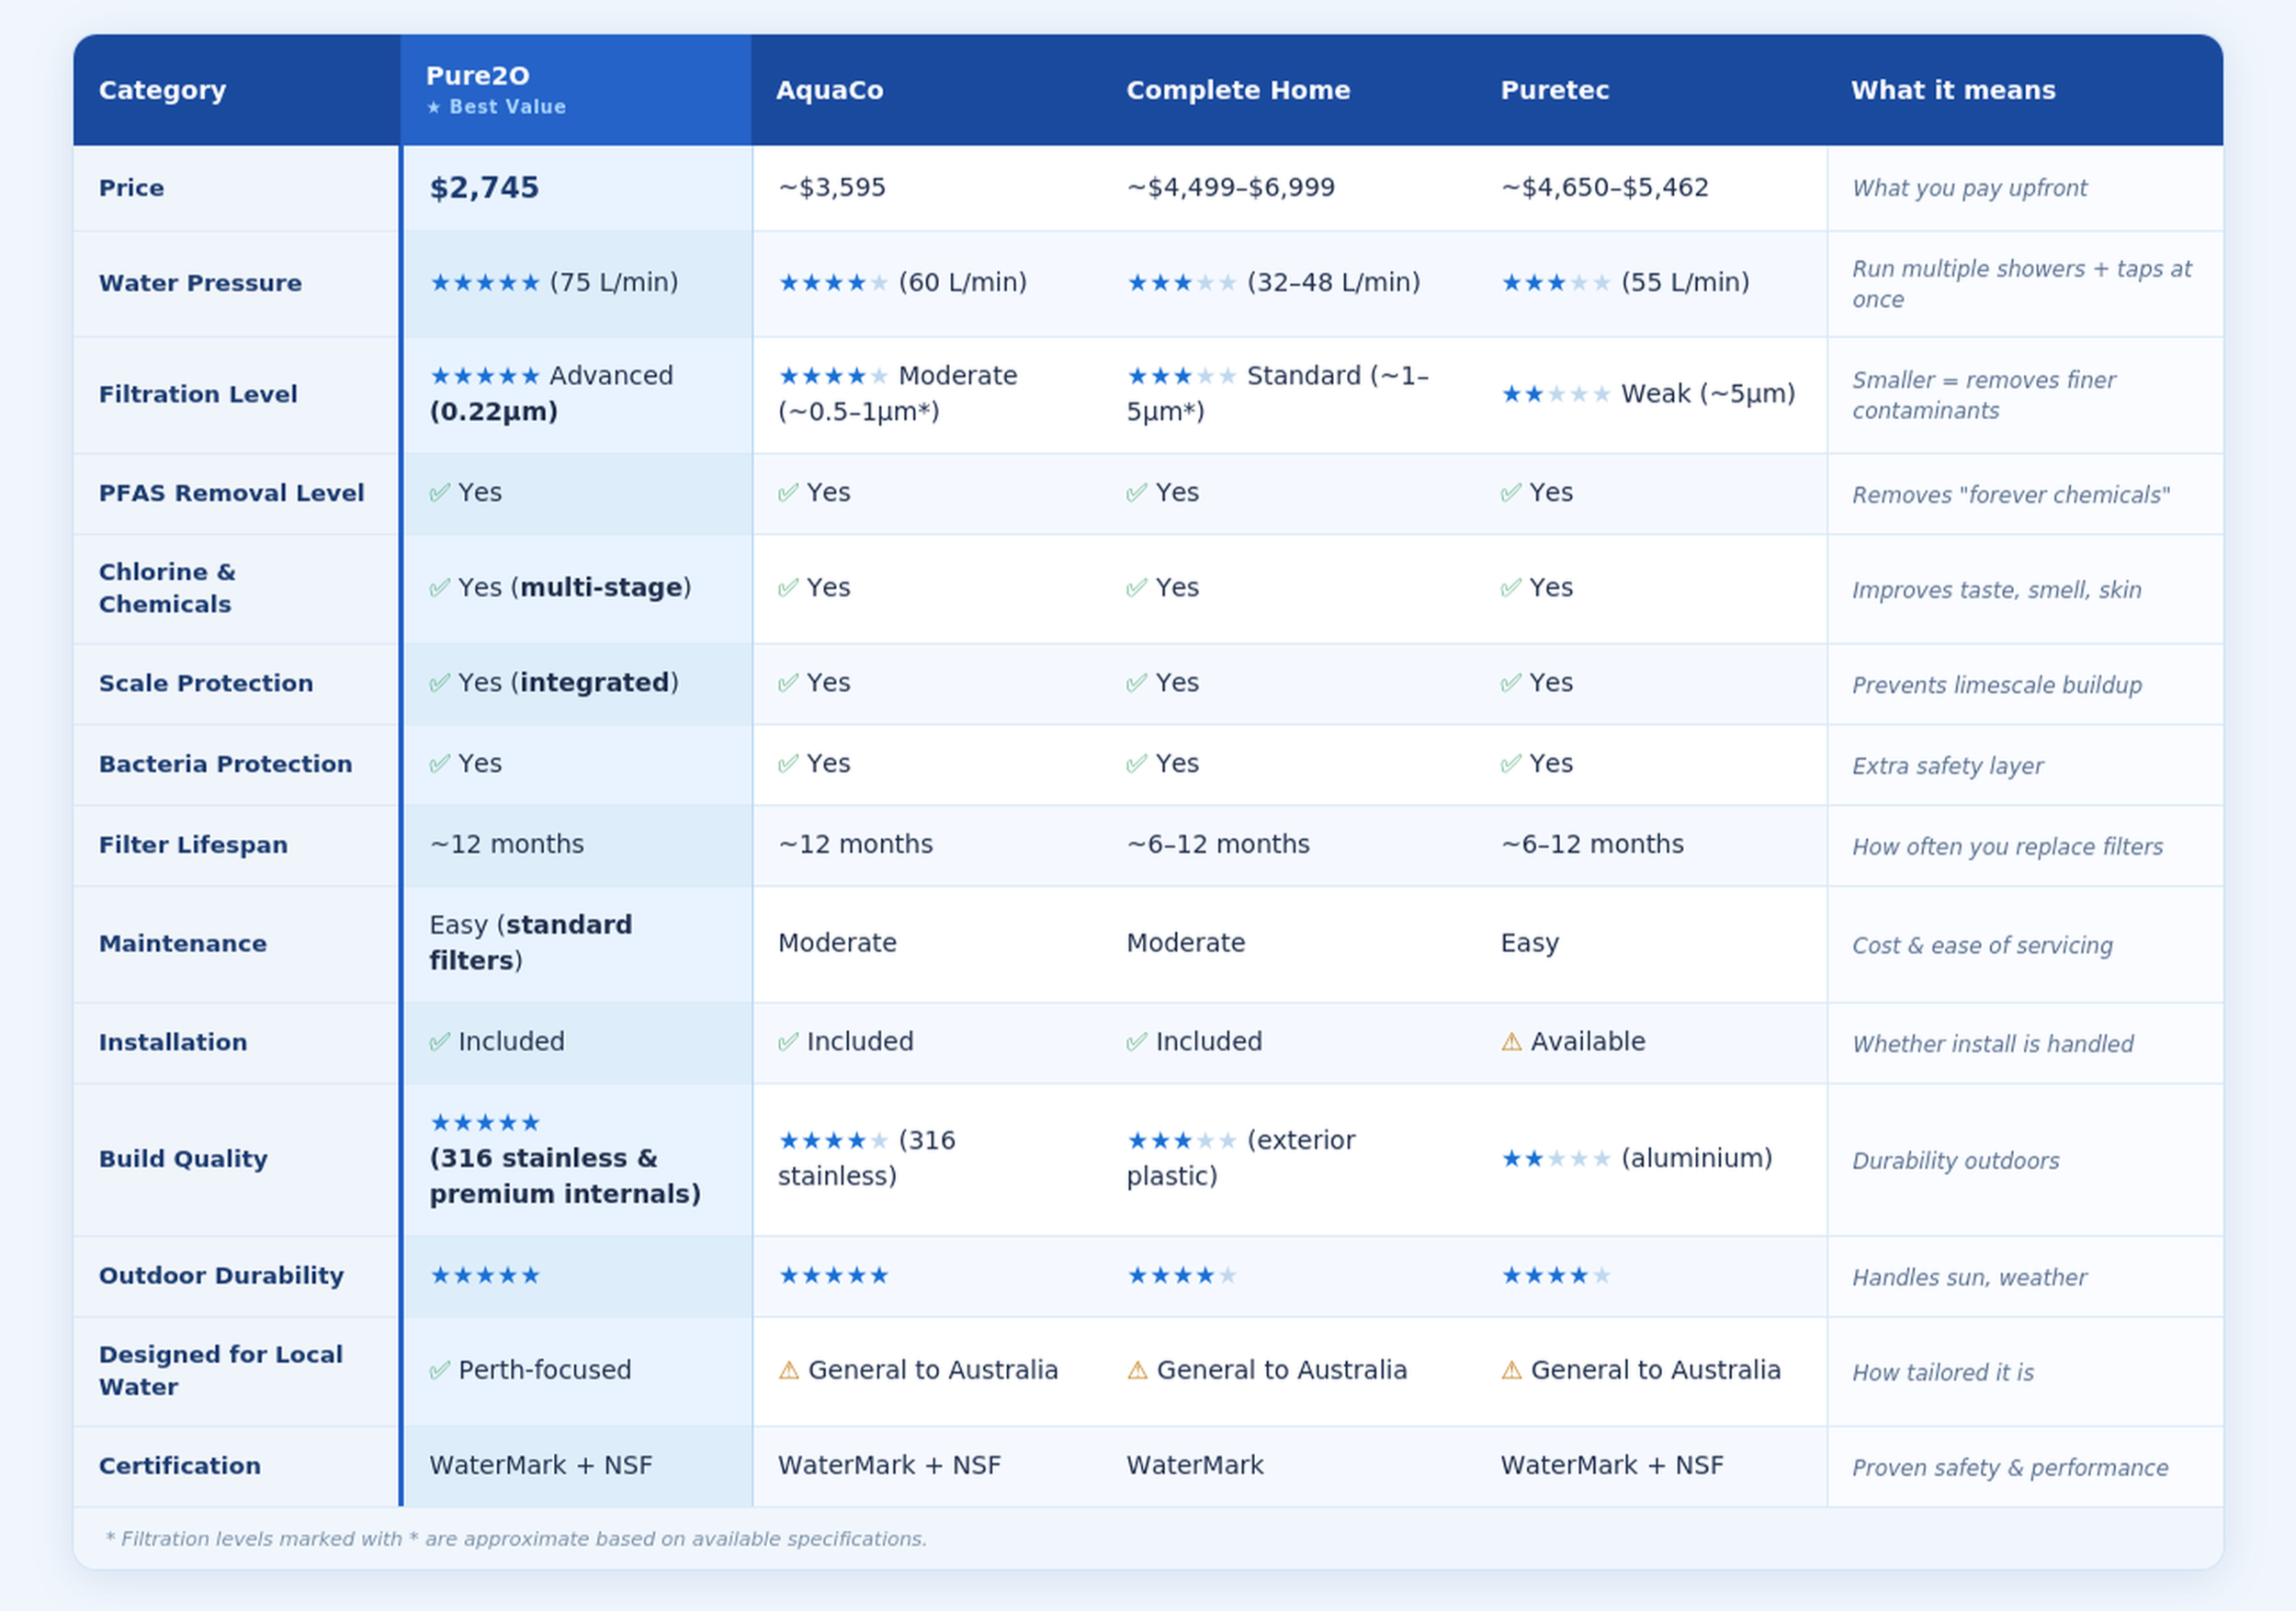Click the Pure2O $2,745 price
The image size is (2296, 1611).
tap(484, 188)
